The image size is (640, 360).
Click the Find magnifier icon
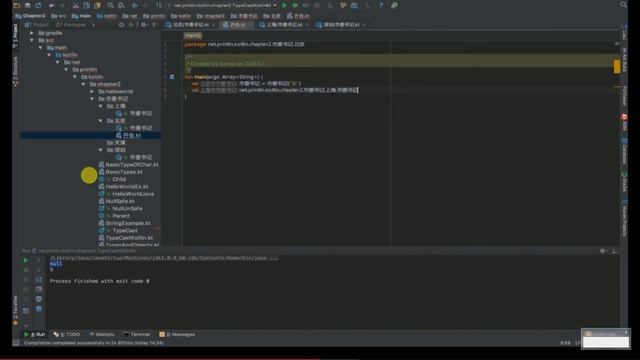click(111, 5)
